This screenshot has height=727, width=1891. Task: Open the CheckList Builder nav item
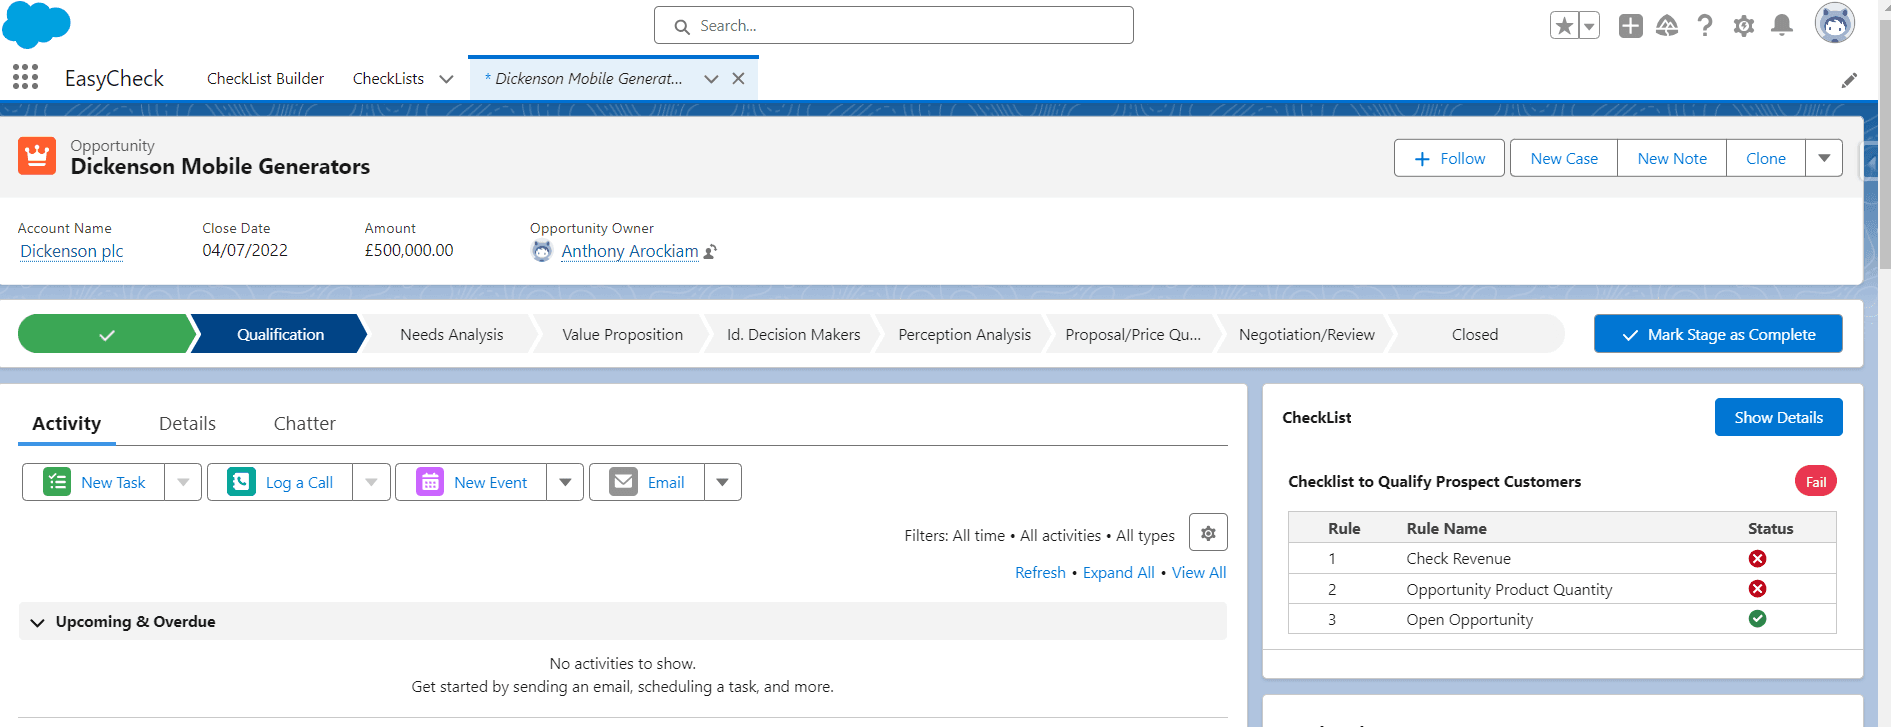coord(265,78)
